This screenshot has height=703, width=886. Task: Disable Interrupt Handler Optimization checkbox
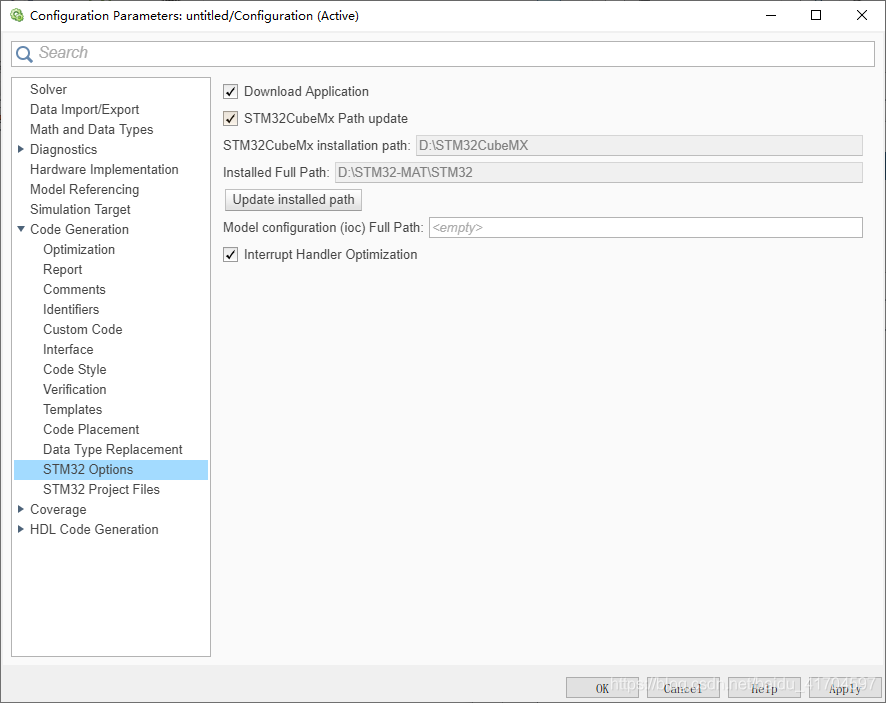coord(231,255)
